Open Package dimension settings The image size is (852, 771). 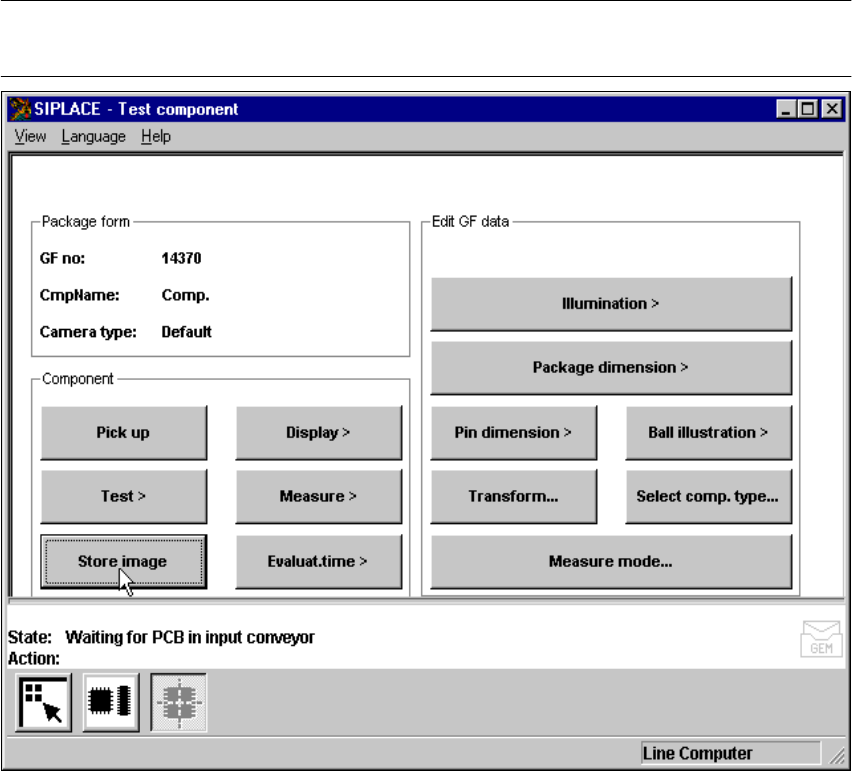(x=610, y=368)
